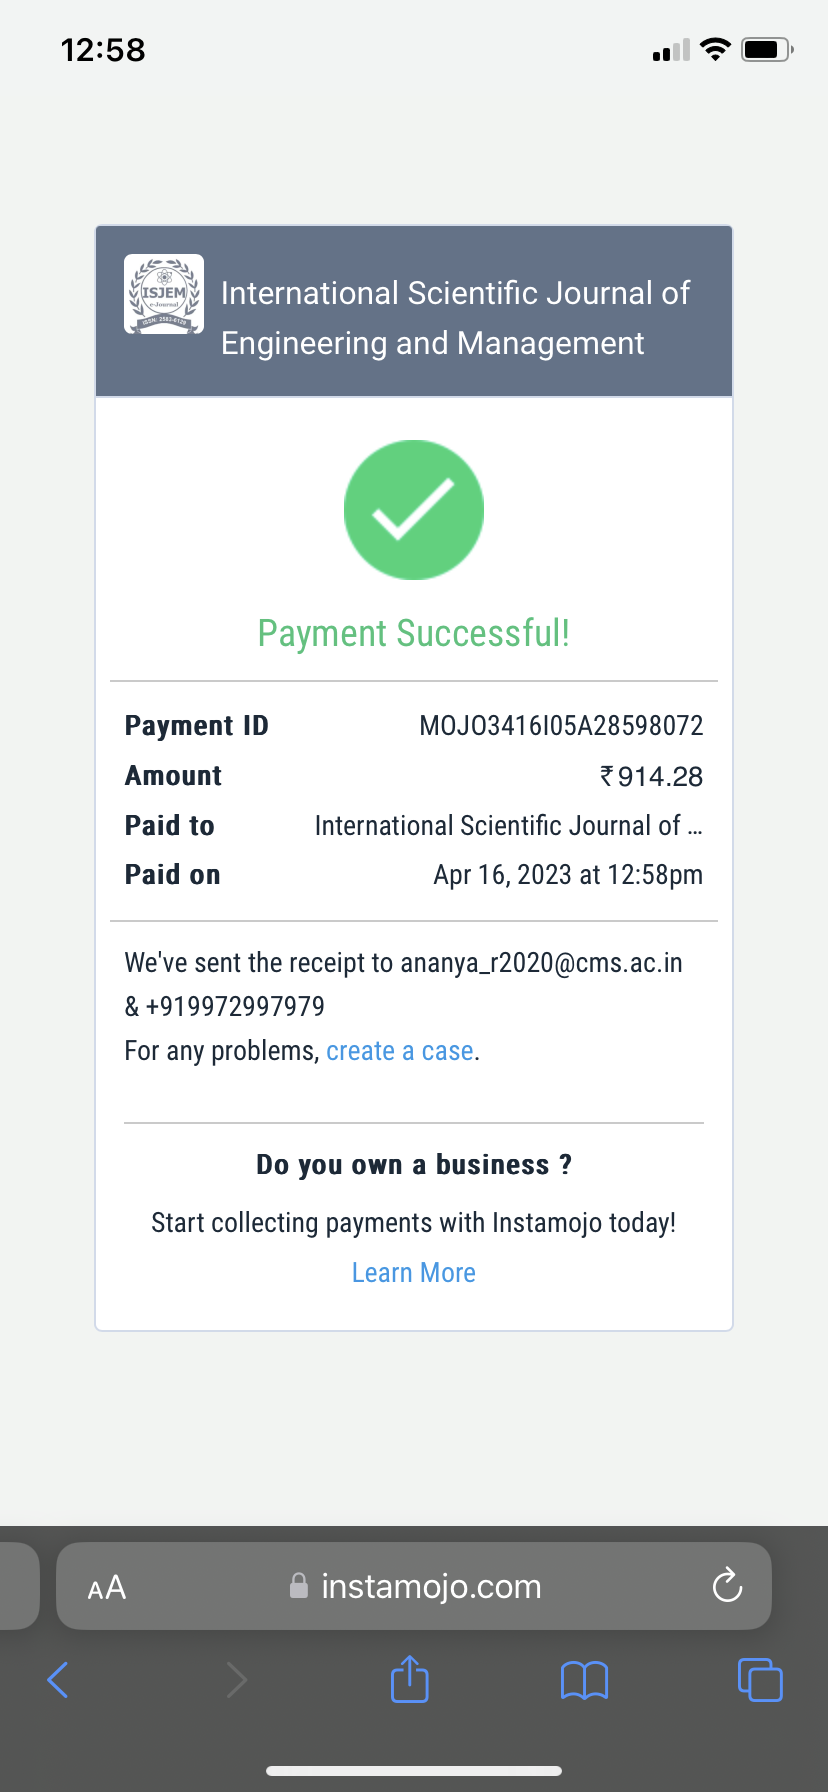
Task: Follow the "Learn More" link
Action: coord(414,1273)
